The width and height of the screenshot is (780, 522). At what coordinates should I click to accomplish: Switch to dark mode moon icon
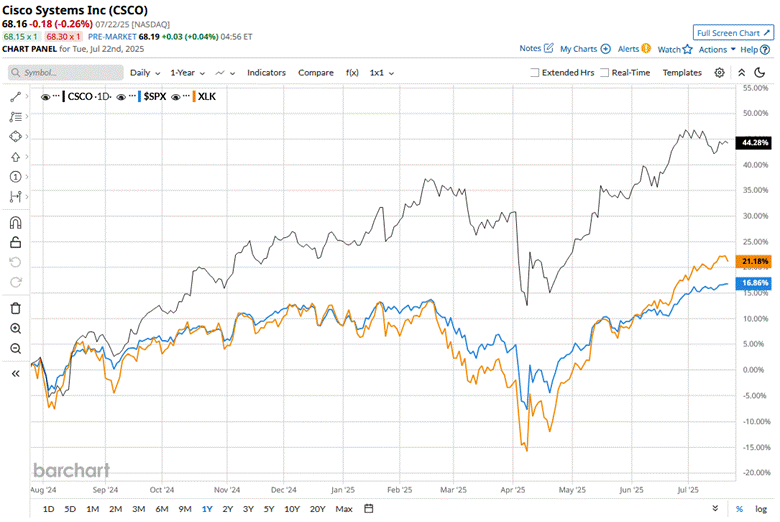pos(760,73)
